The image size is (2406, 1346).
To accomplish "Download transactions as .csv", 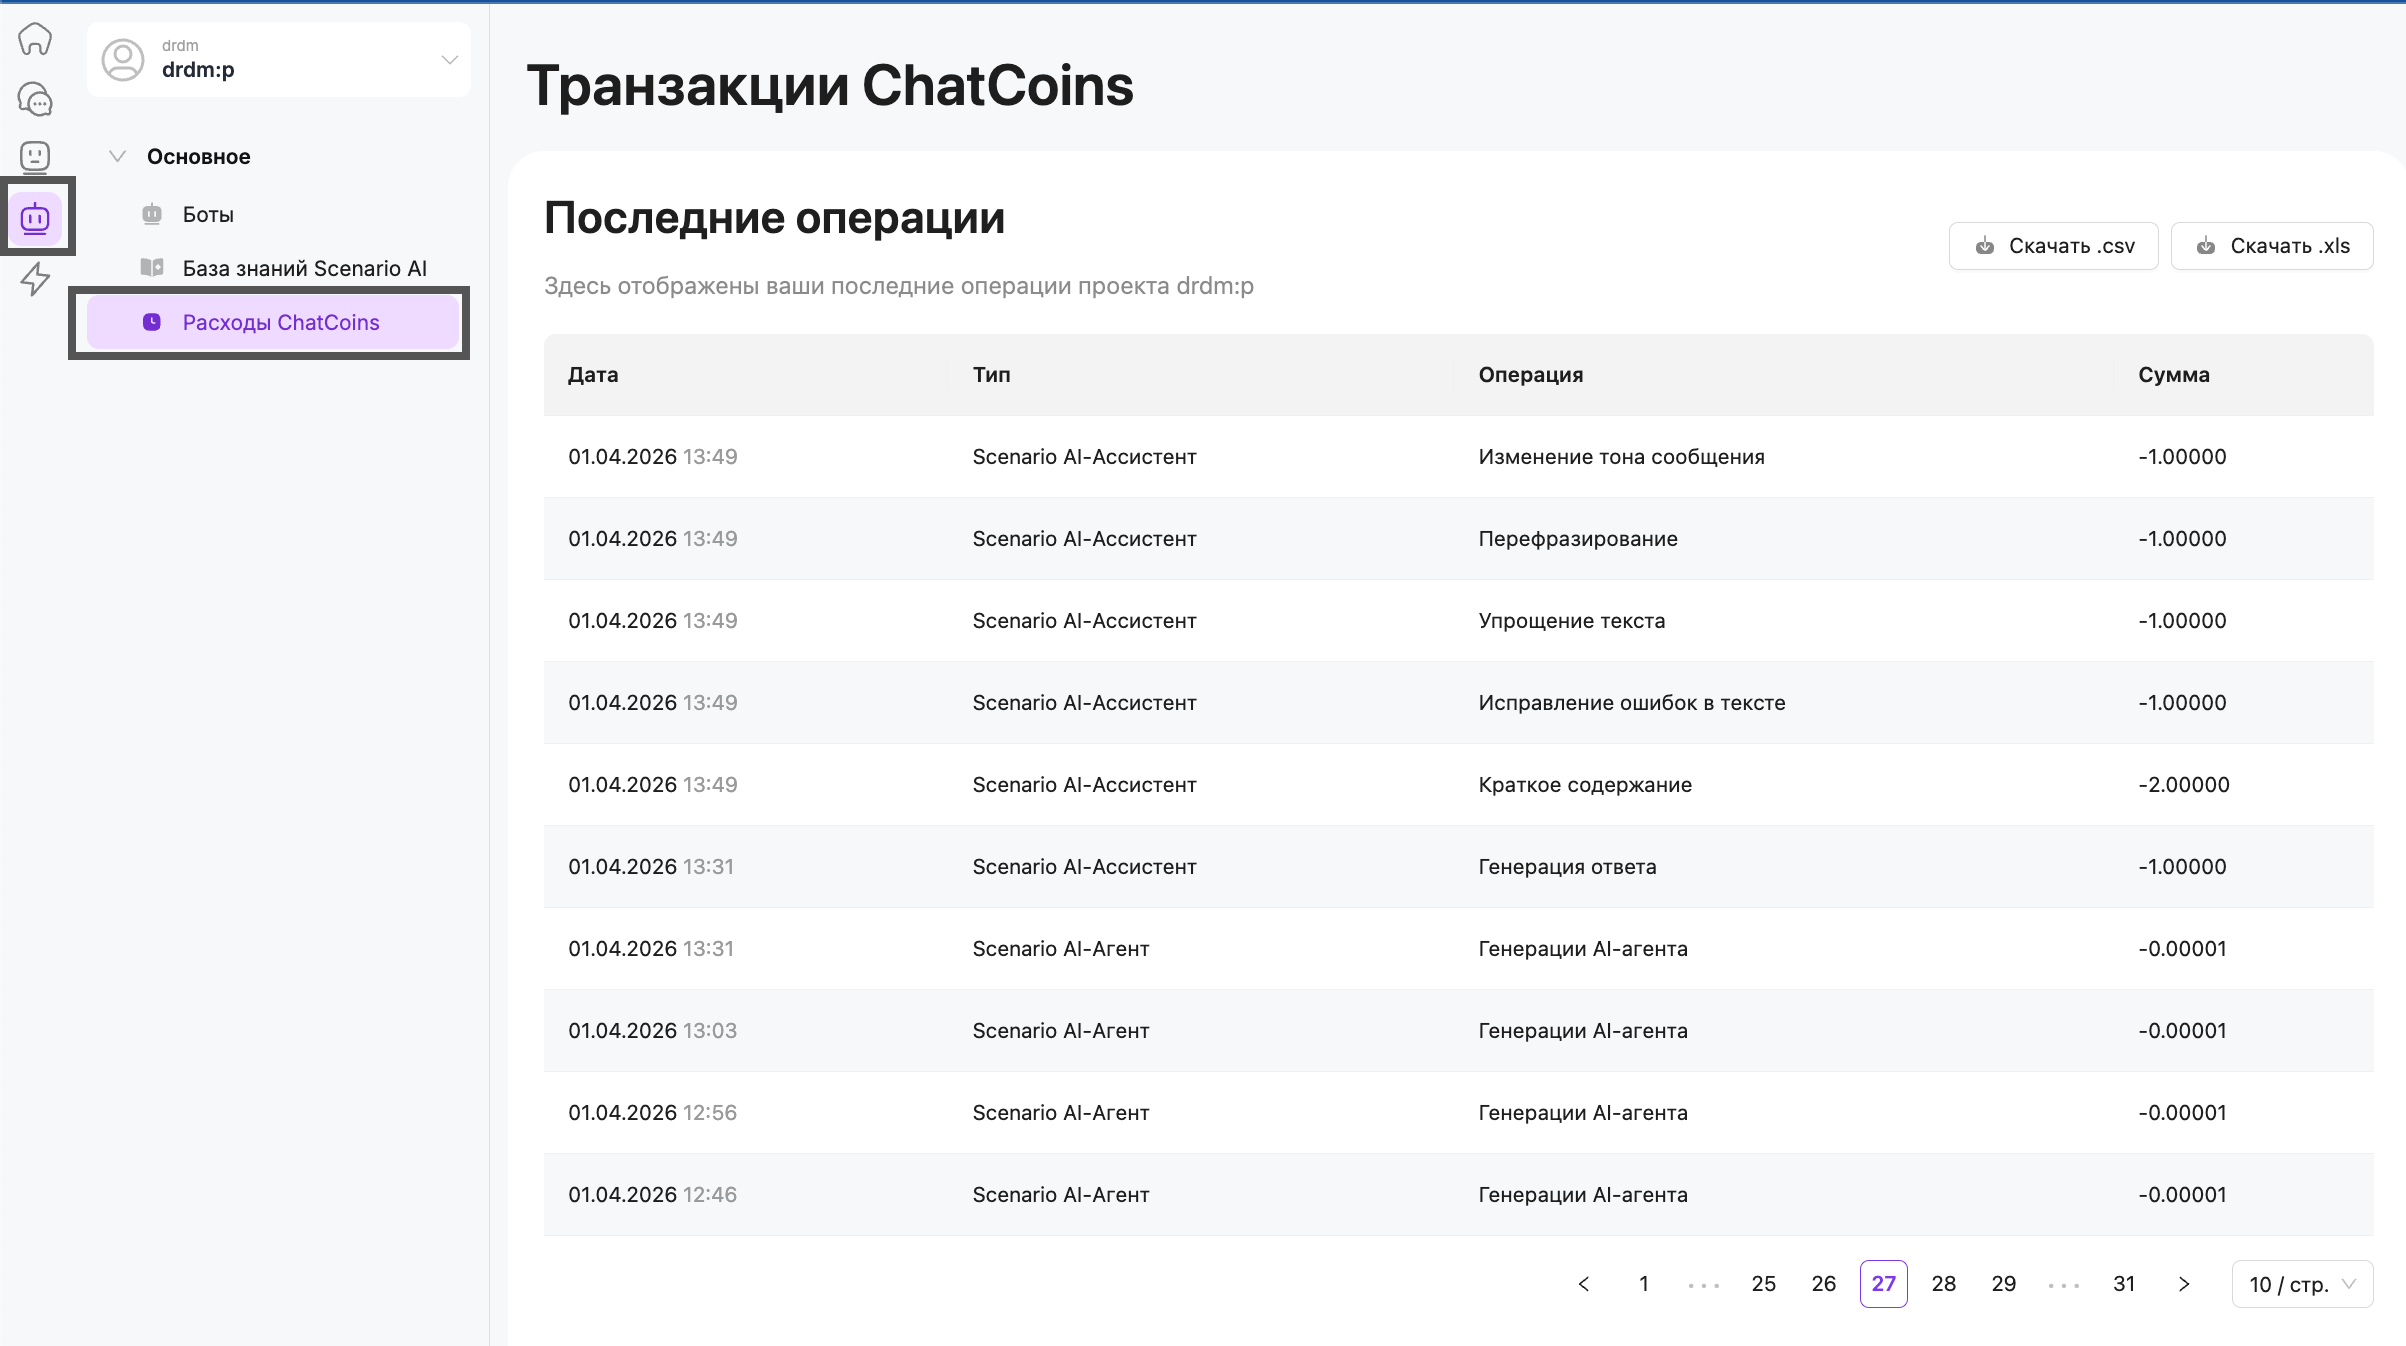I will [x=2053, y=246].
